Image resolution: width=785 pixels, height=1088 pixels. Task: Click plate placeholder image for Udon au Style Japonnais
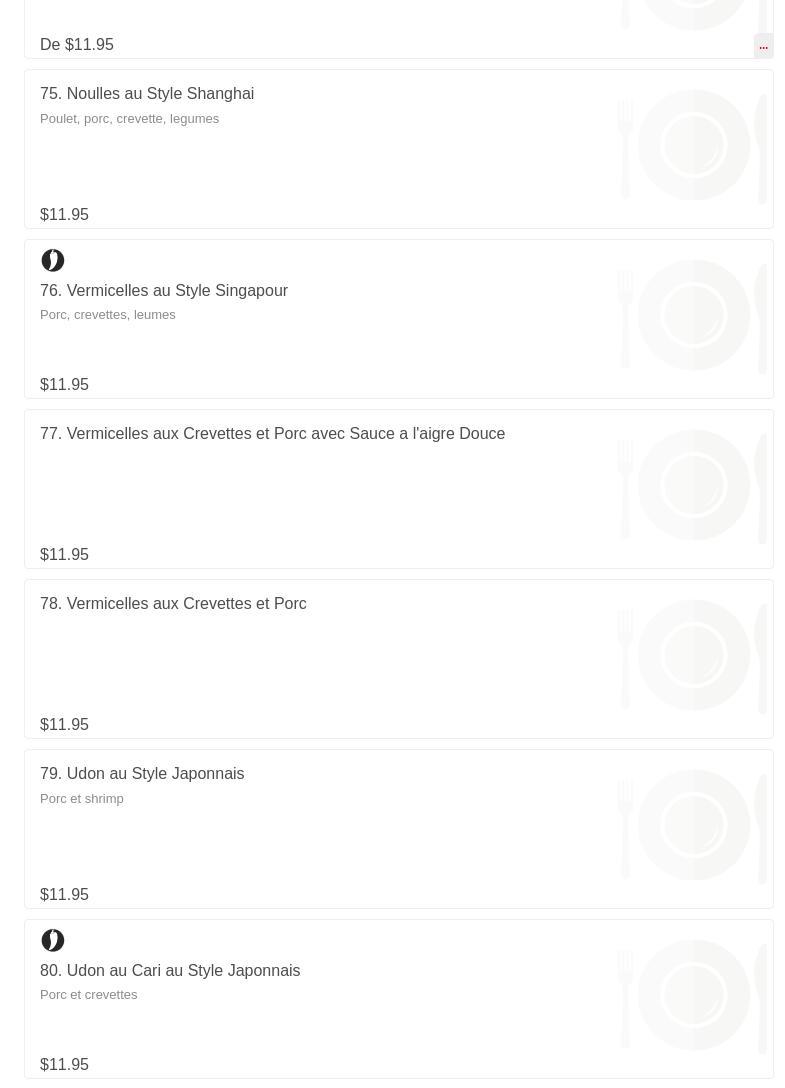click(694, 826)
